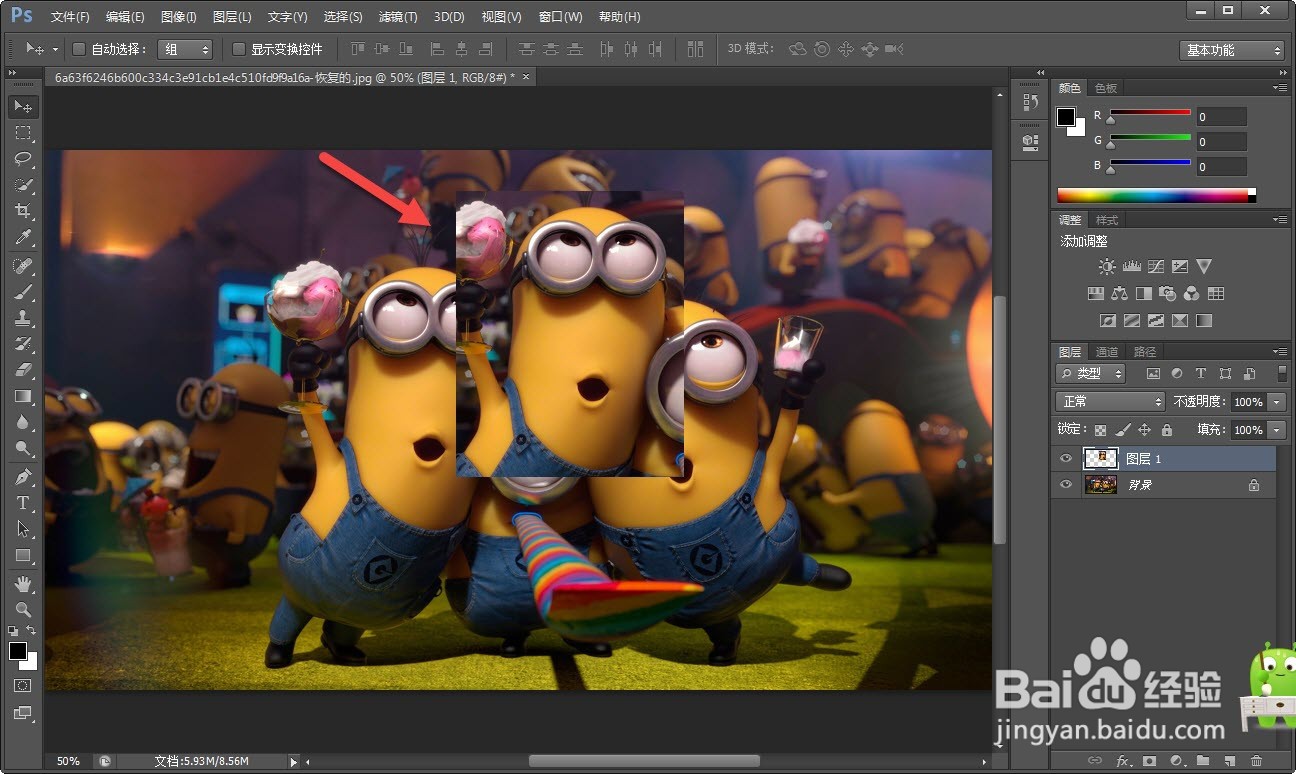Open the 图像(I) menu
1296x774 pixels.
click(x=179, y=17)
